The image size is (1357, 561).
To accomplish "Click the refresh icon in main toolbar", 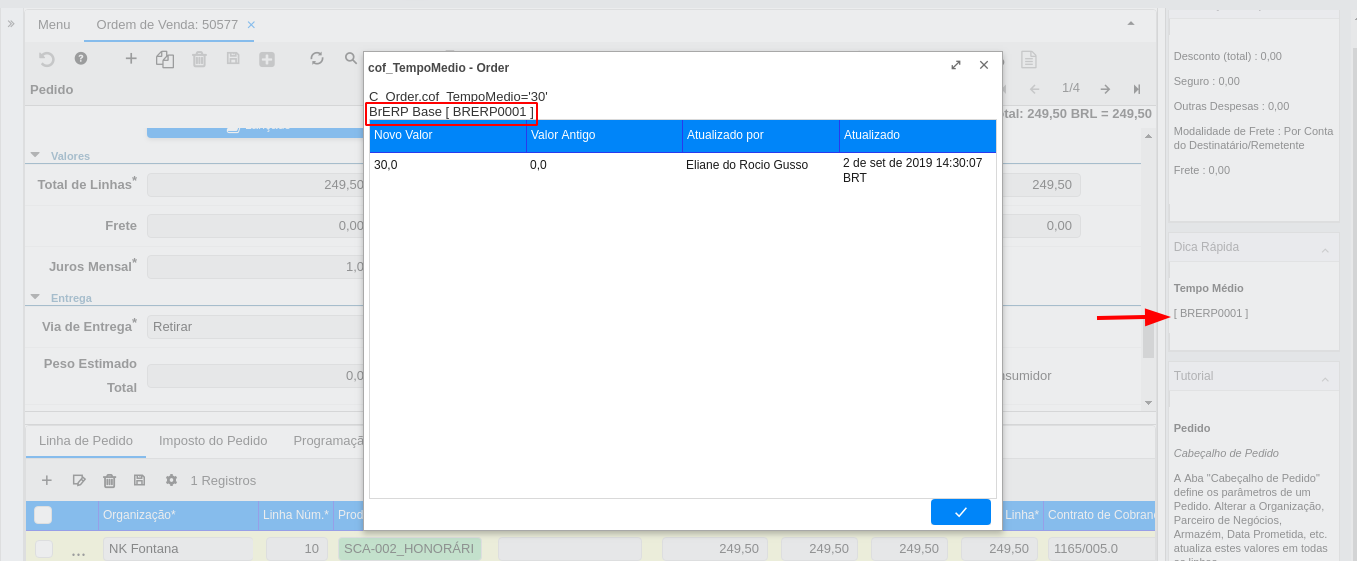I will point(317,59).
